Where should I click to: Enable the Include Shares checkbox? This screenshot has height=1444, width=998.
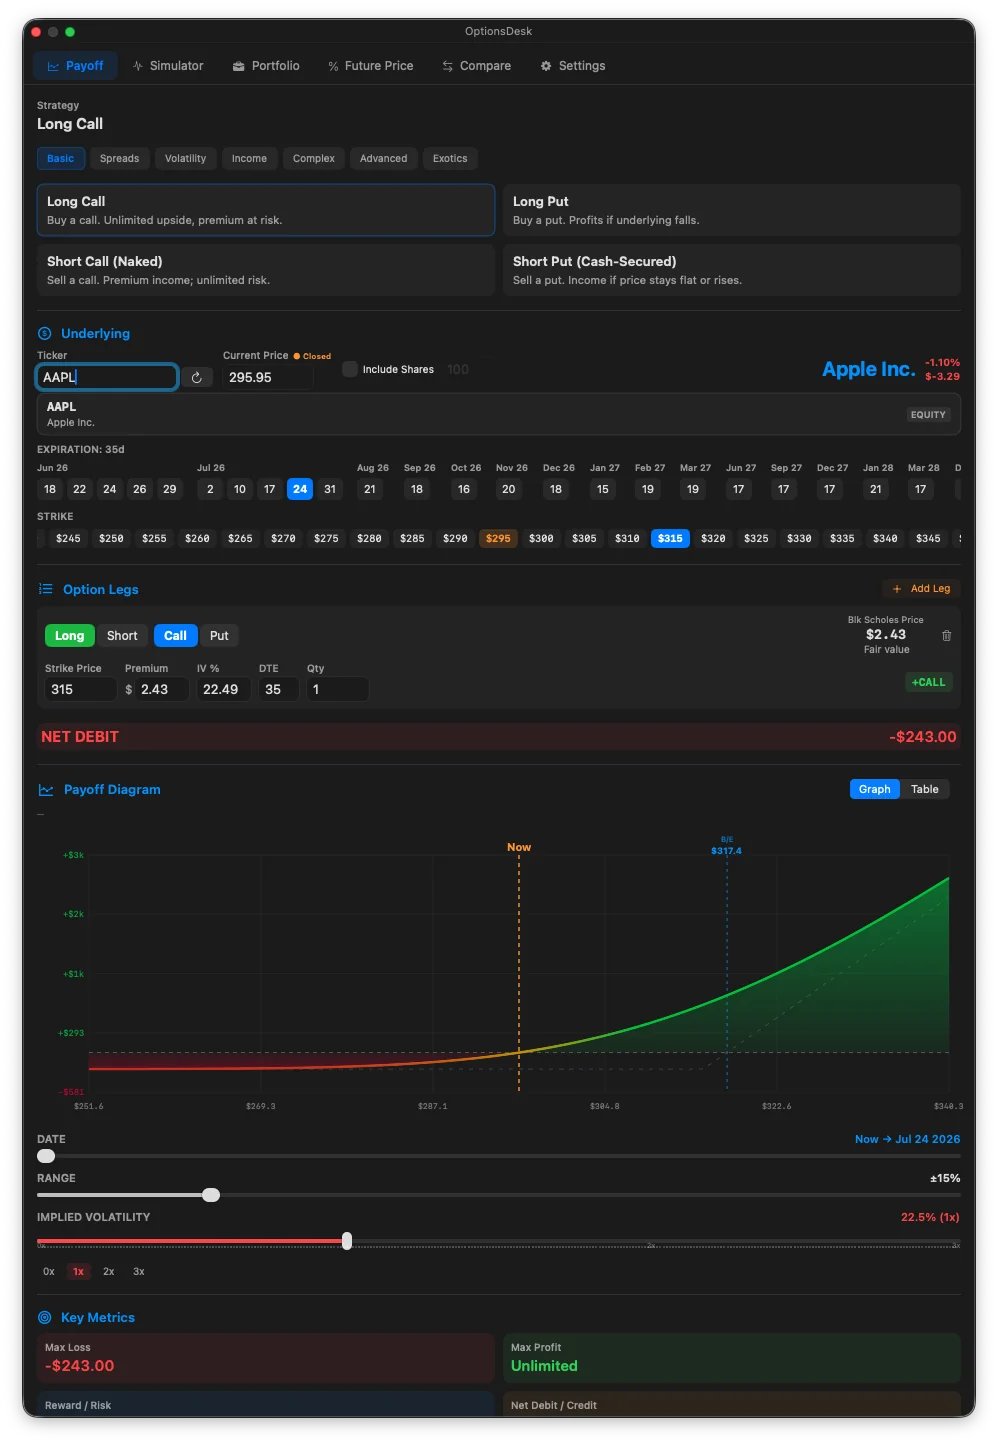tap(350, 369)
